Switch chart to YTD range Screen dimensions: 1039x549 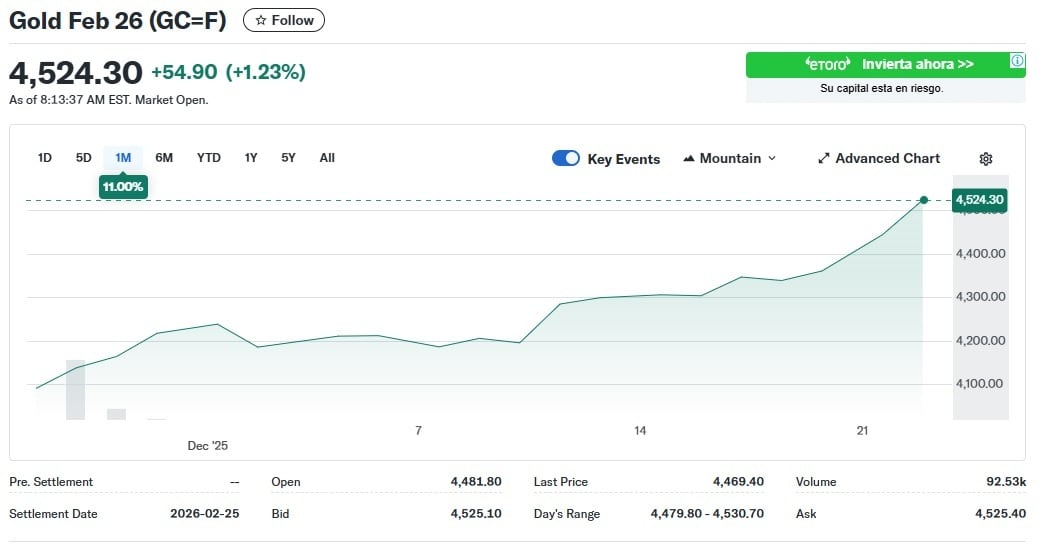click(209, 158)
